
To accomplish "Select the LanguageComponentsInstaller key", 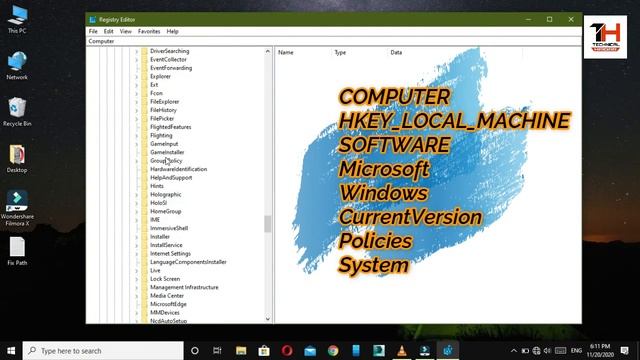I will pos(188,262).
